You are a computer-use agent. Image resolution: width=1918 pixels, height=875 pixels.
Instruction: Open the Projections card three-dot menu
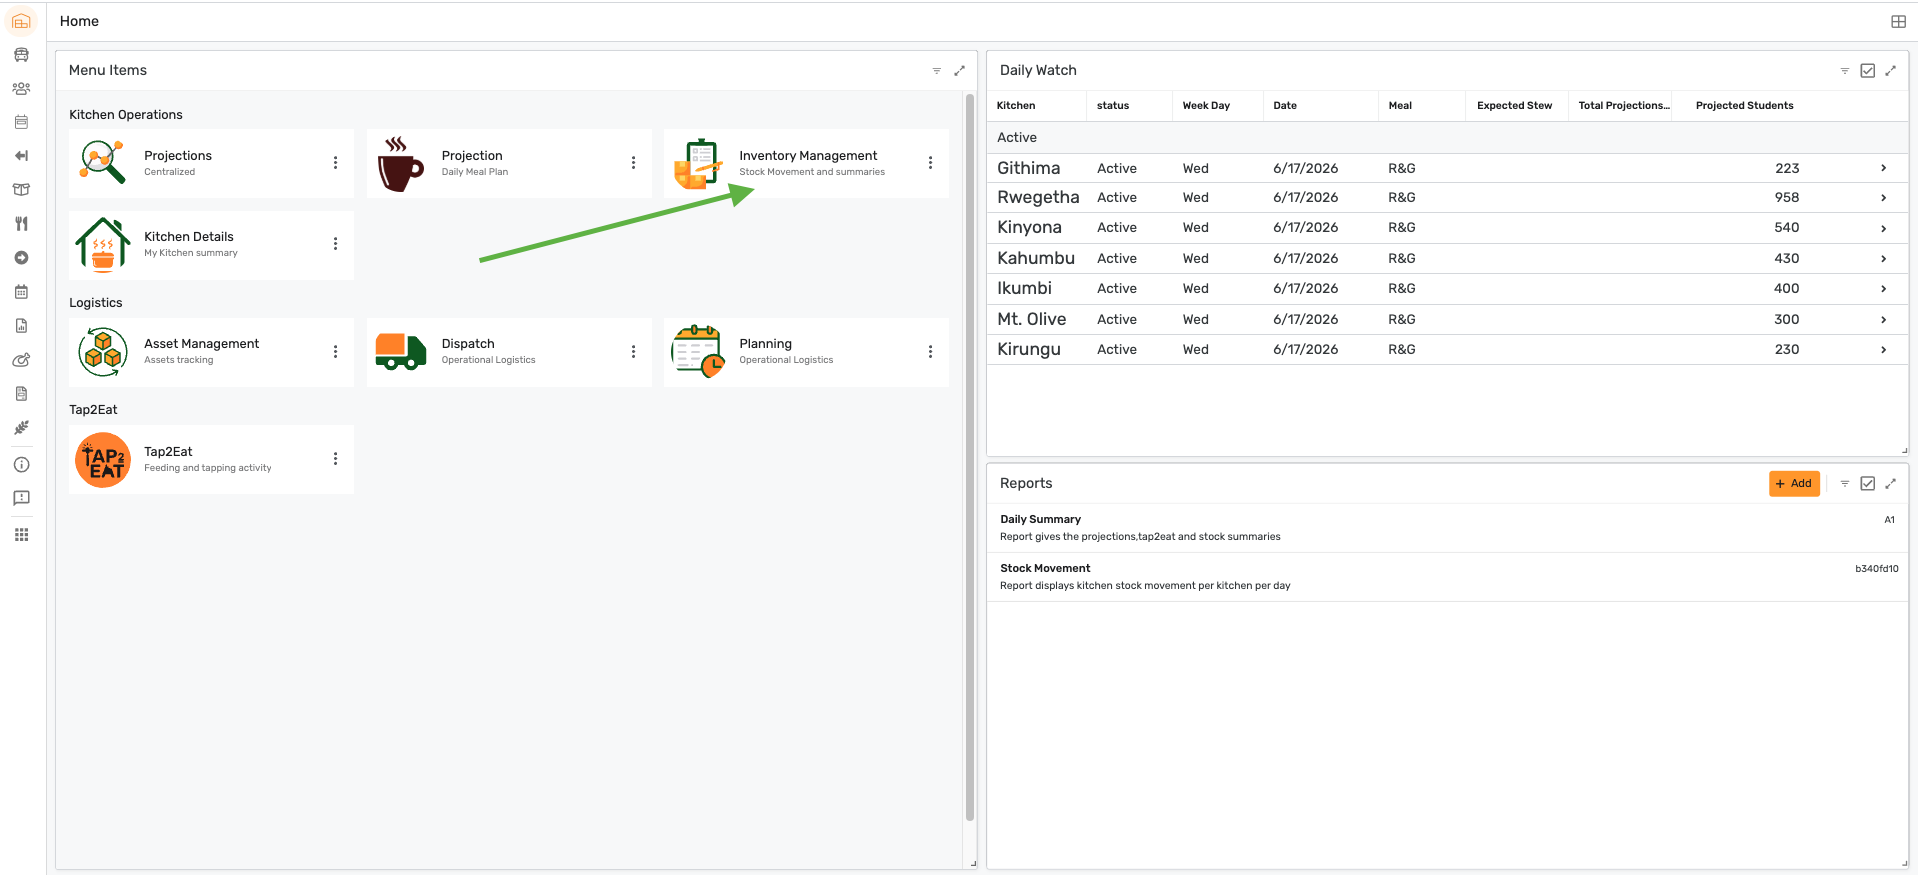335,163
